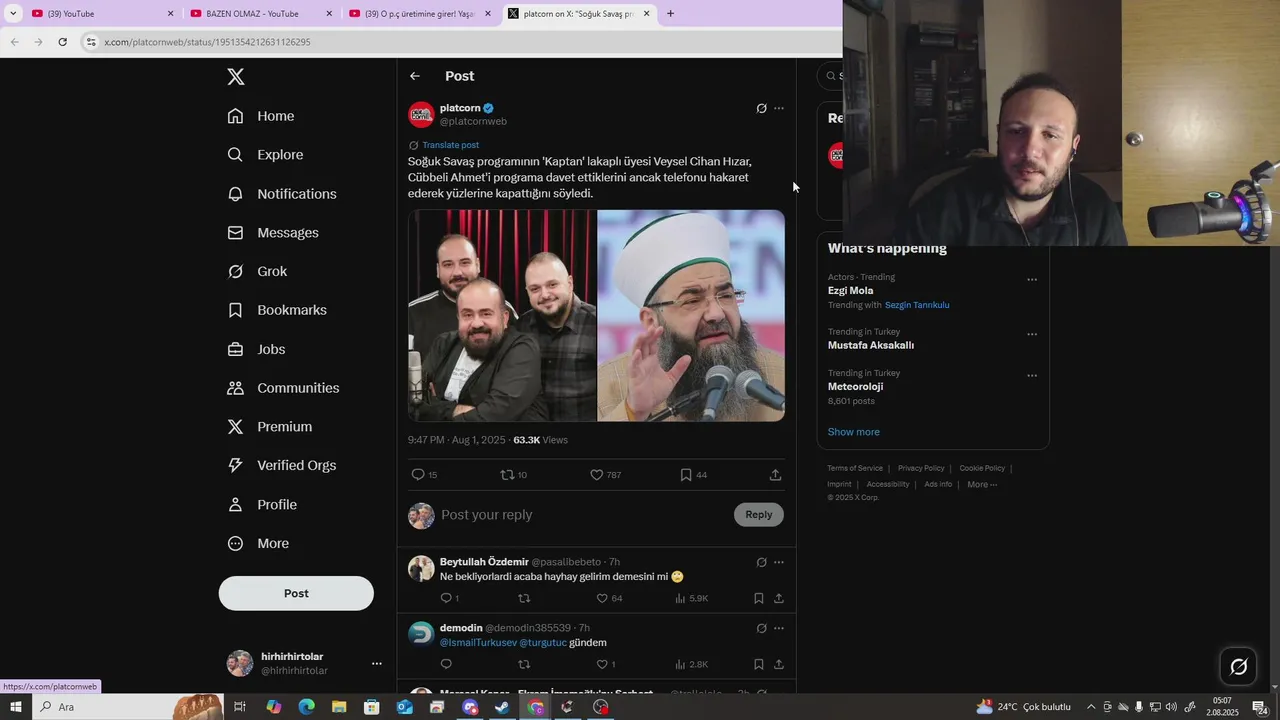Reply to Beytullah Özdemir's comment
This screenshot has height=720, width=1280.
(449, 598)
